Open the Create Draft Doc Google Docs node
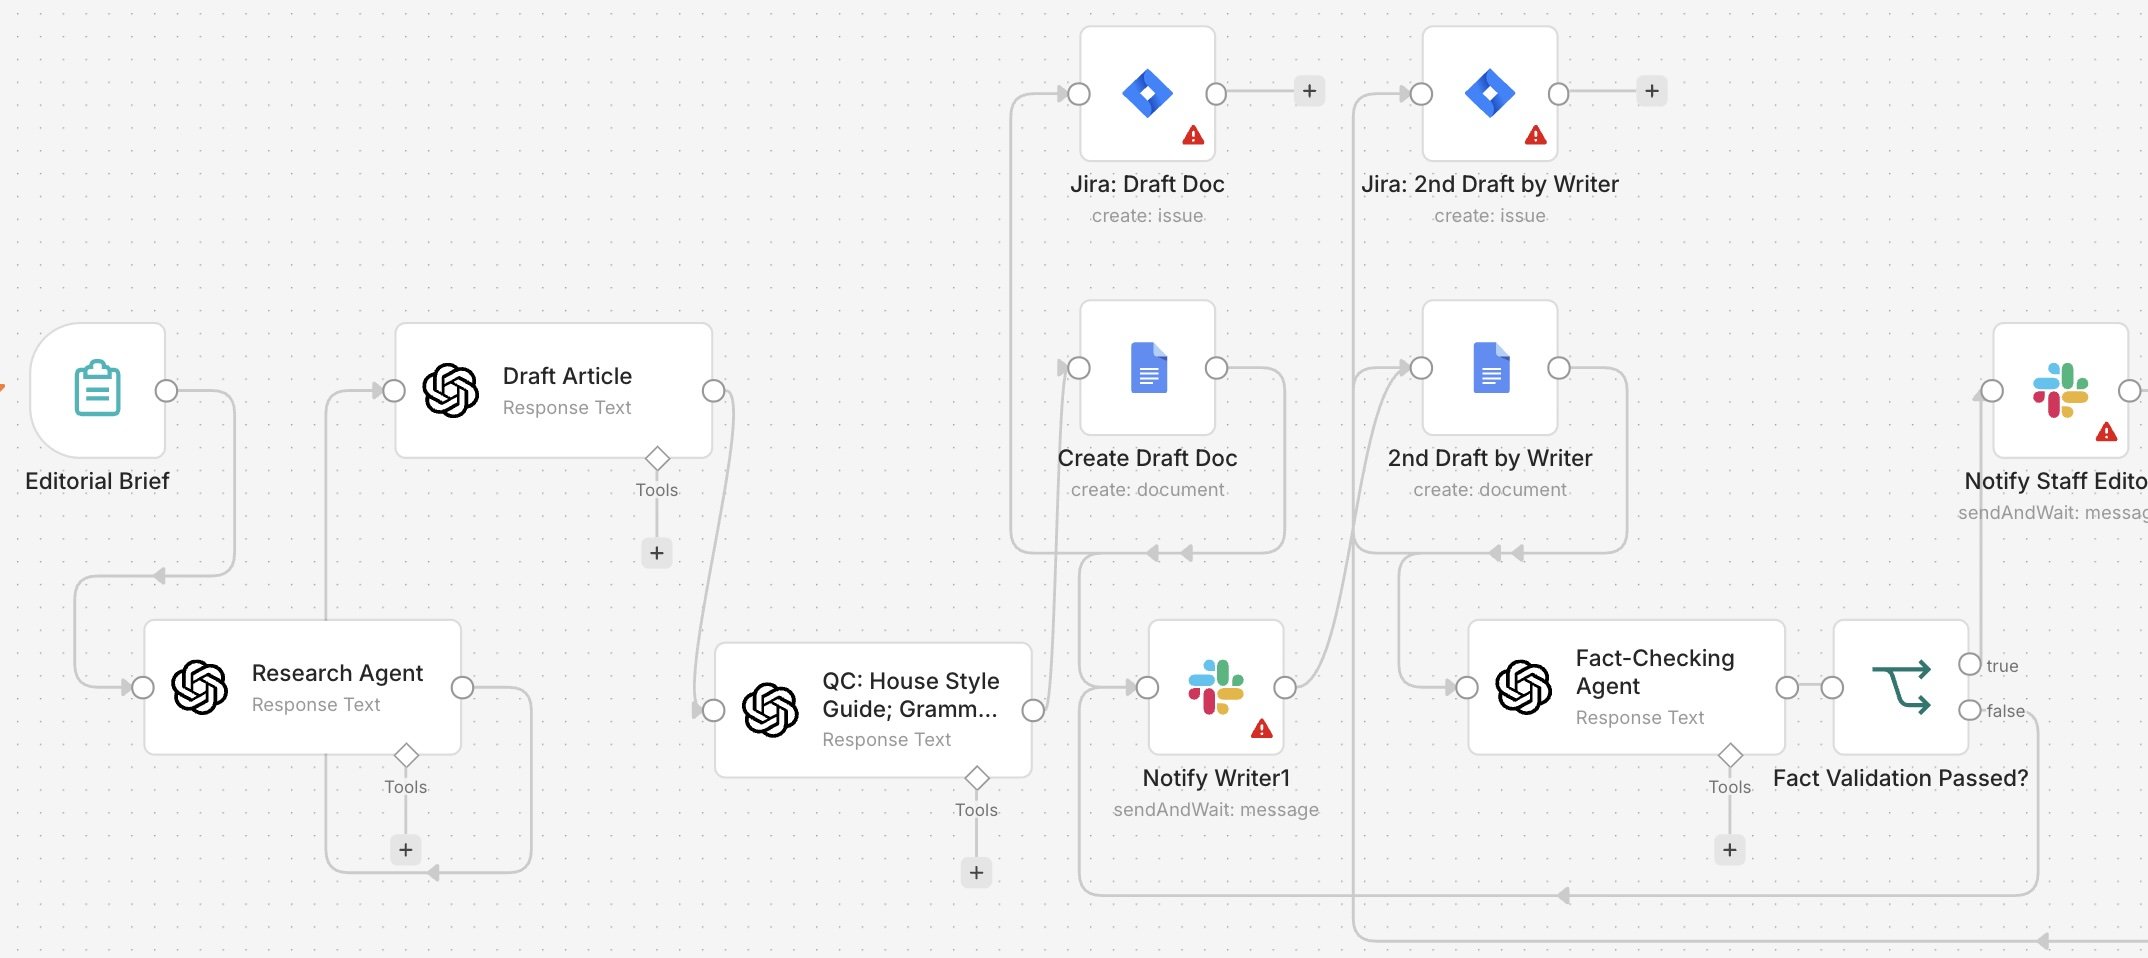Screen dimensions: 2148x958 (1148, 368)
